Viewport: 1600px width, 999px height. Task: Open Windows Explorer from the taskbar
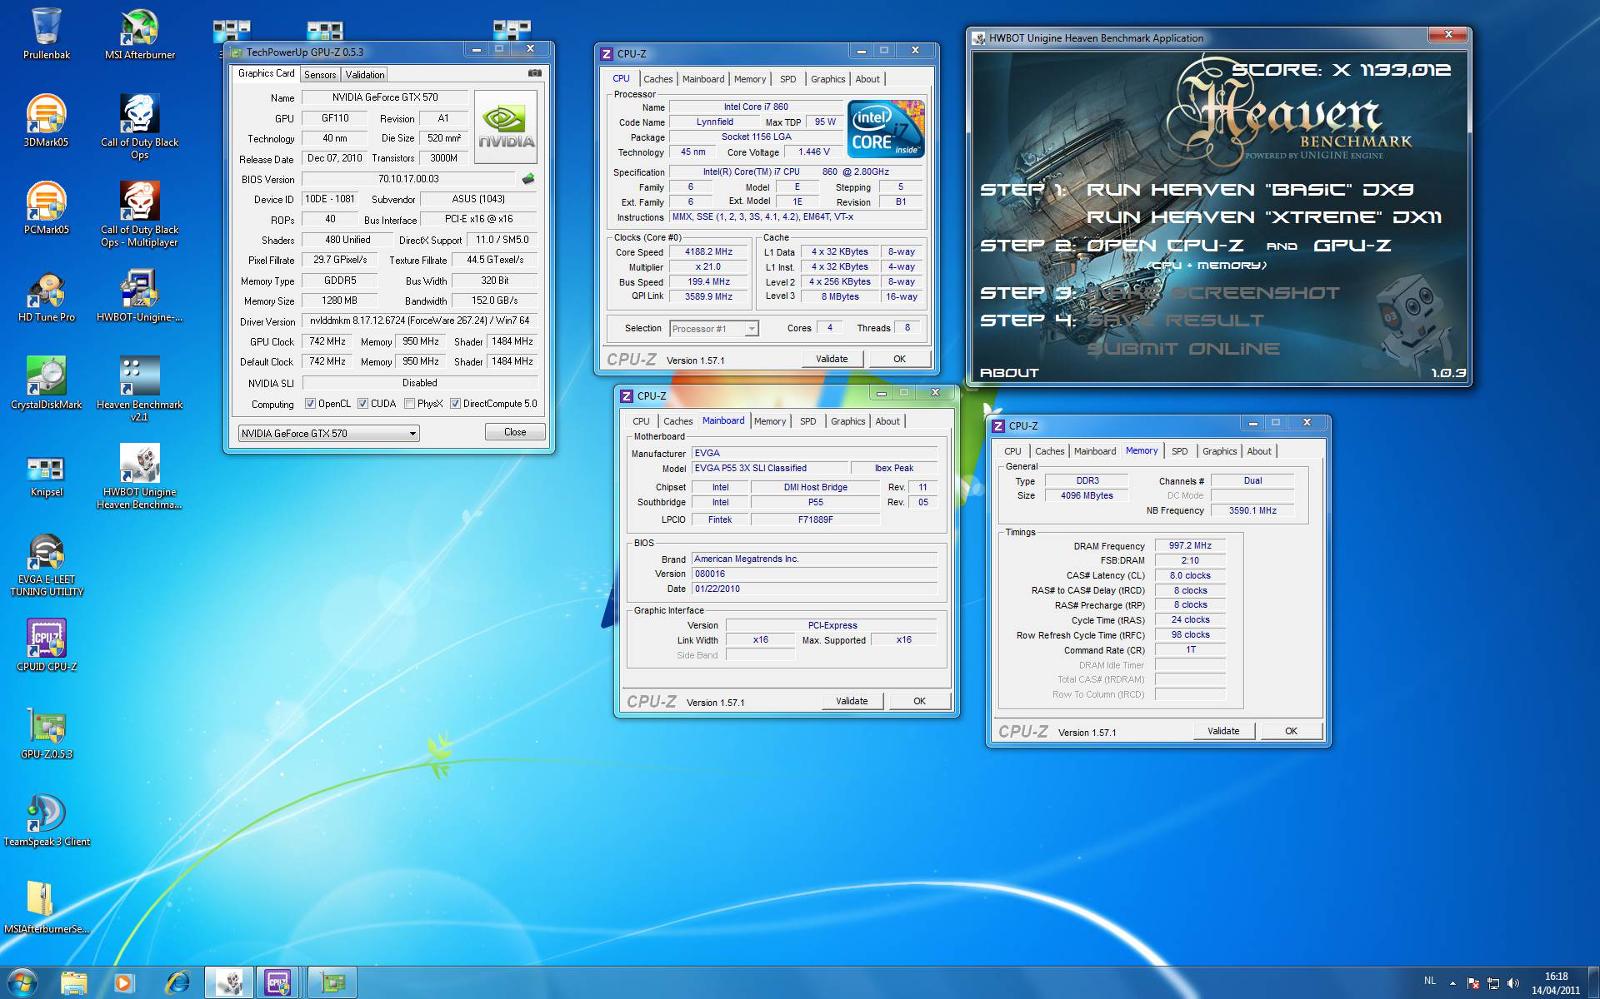pos(74,983)
